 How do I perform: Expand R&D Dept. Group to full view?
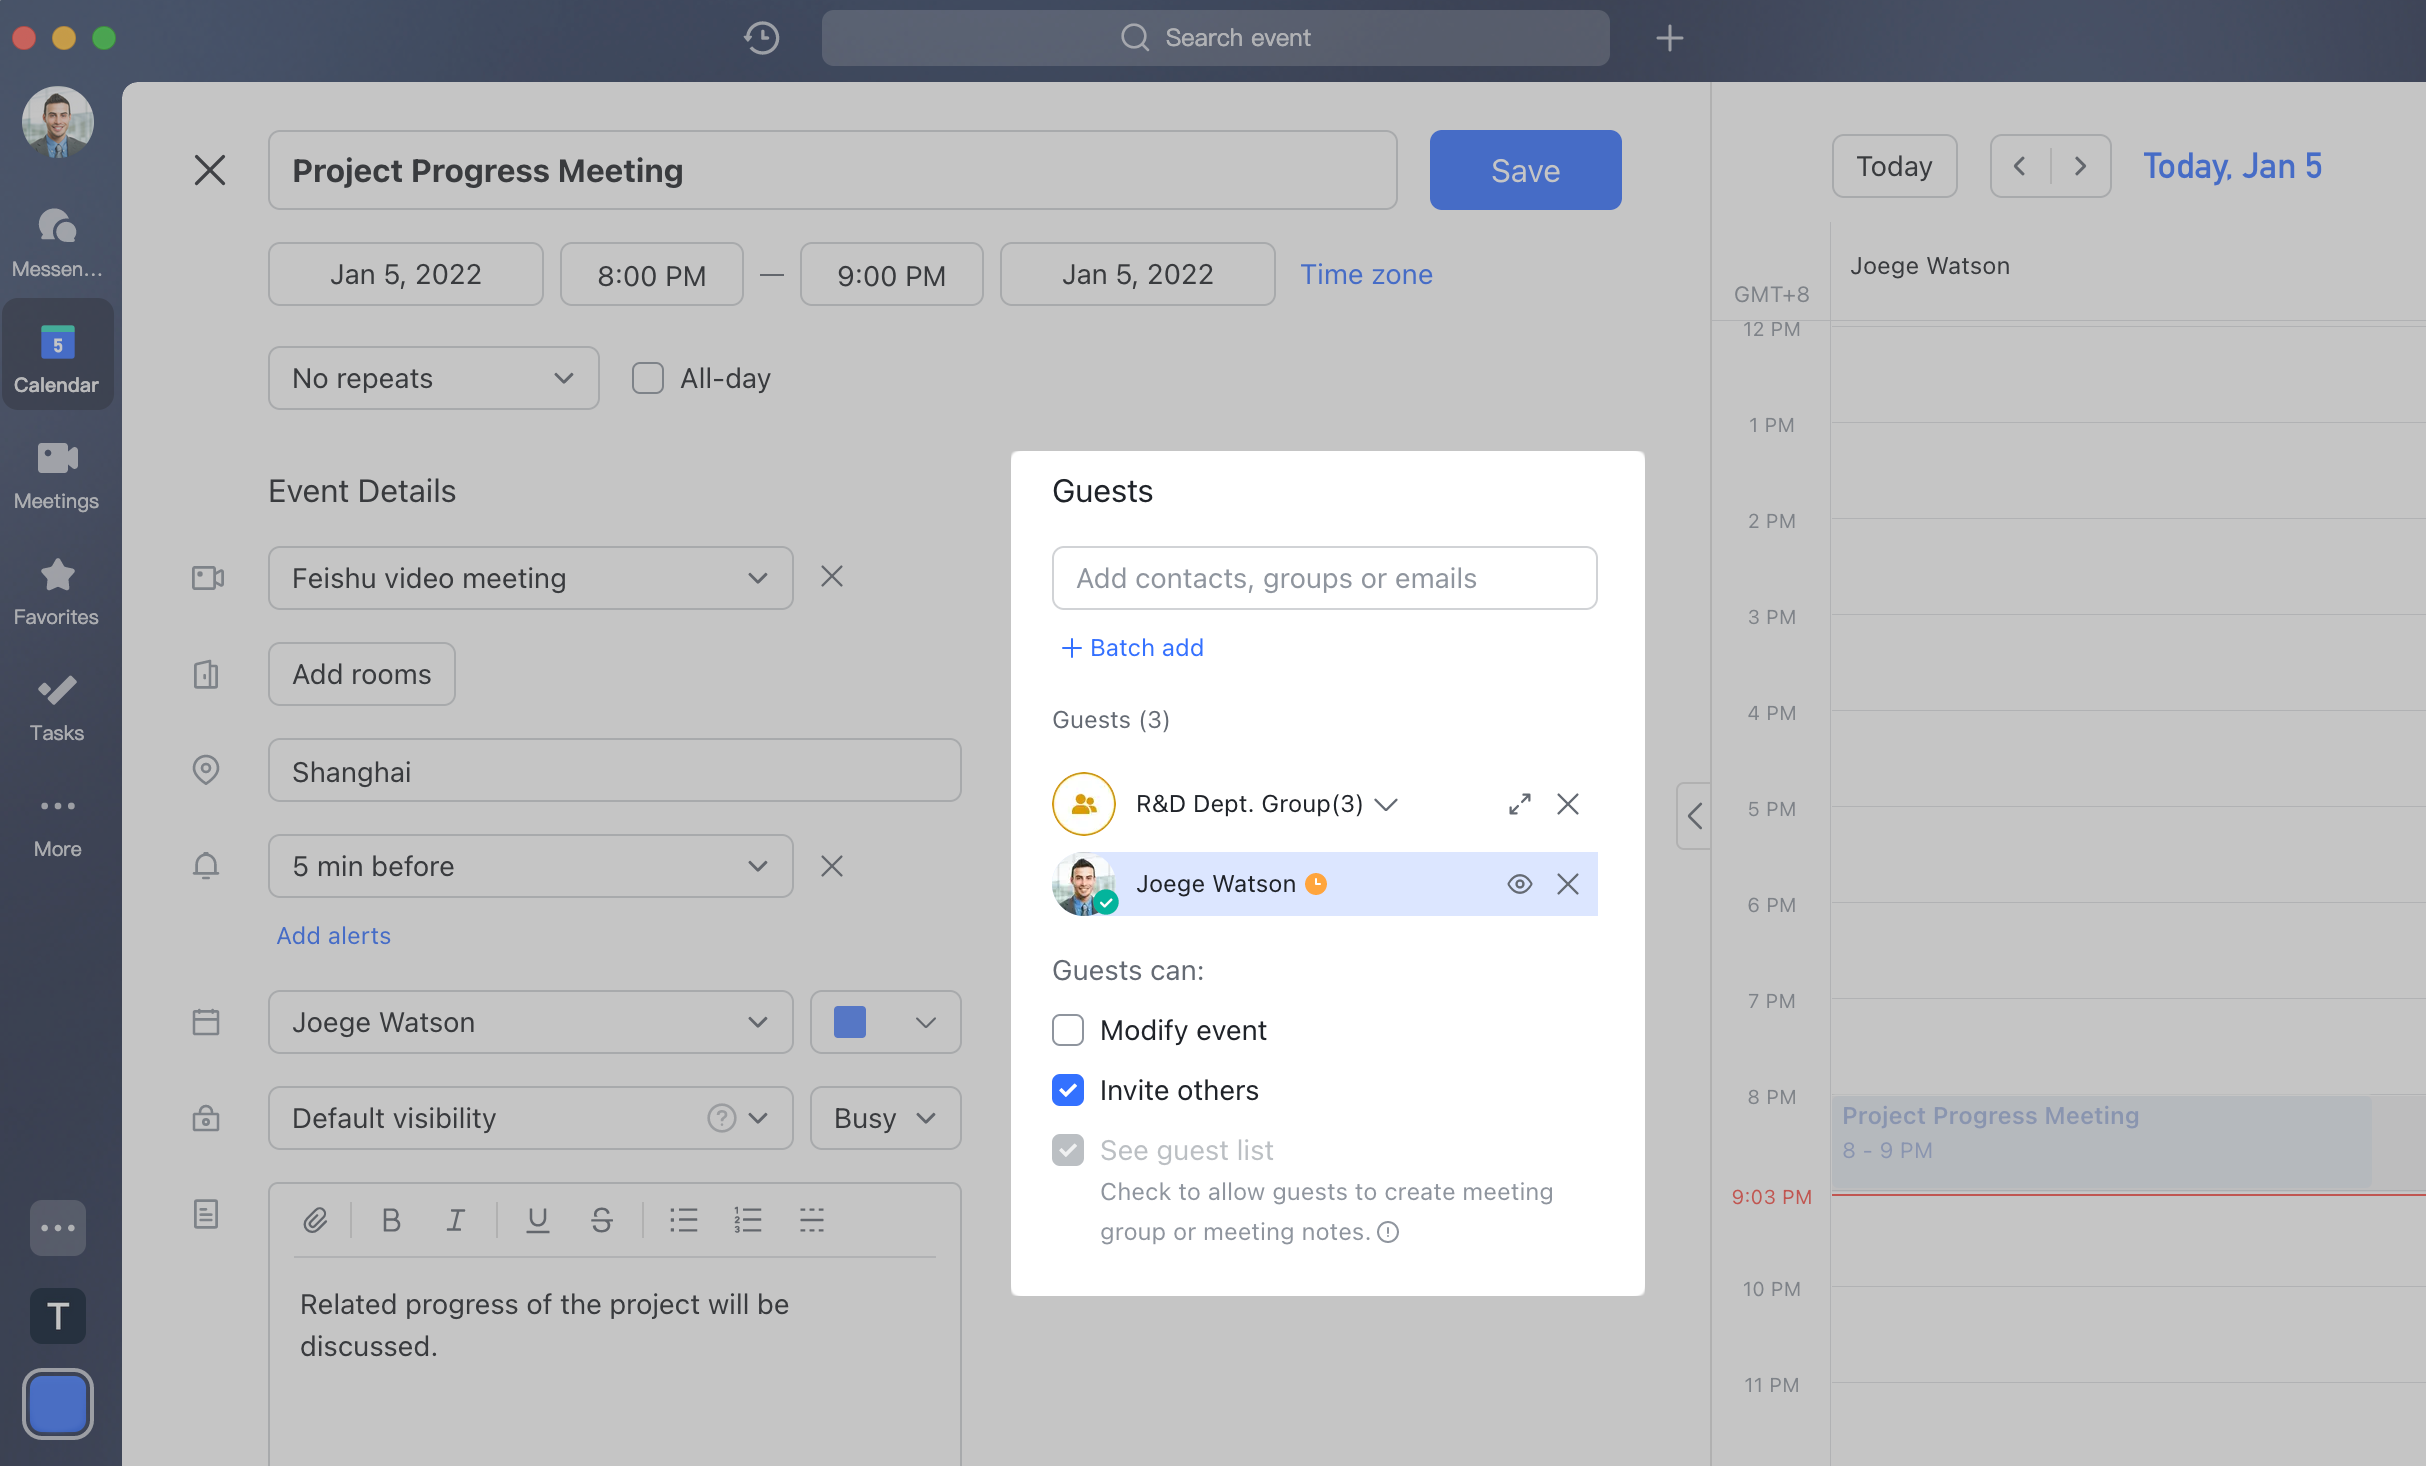click(1519, 804)
